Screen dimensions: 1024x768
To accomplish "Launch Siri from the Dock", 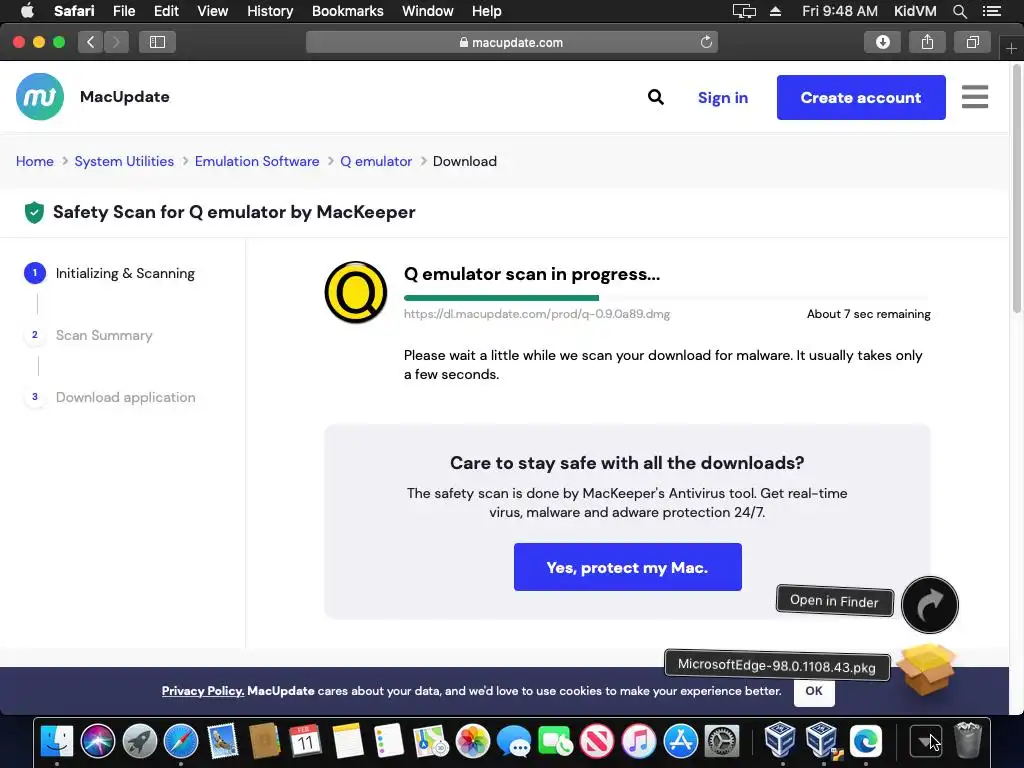I will click(98, 741).
